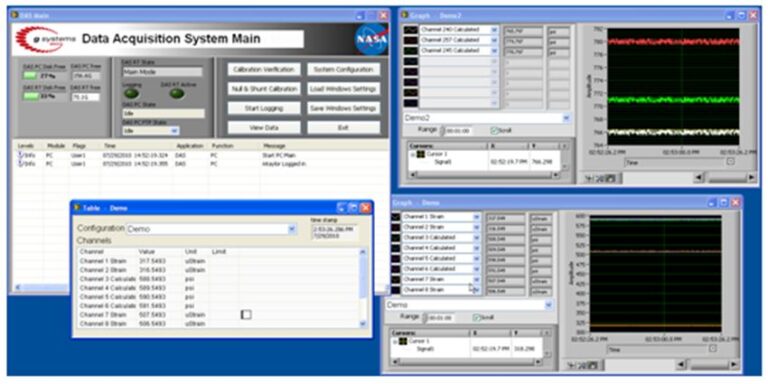Click the DAS RT Active LED indicator
Image resolution: width=768 pixels, height=384 pixels.
pos(176,94)
